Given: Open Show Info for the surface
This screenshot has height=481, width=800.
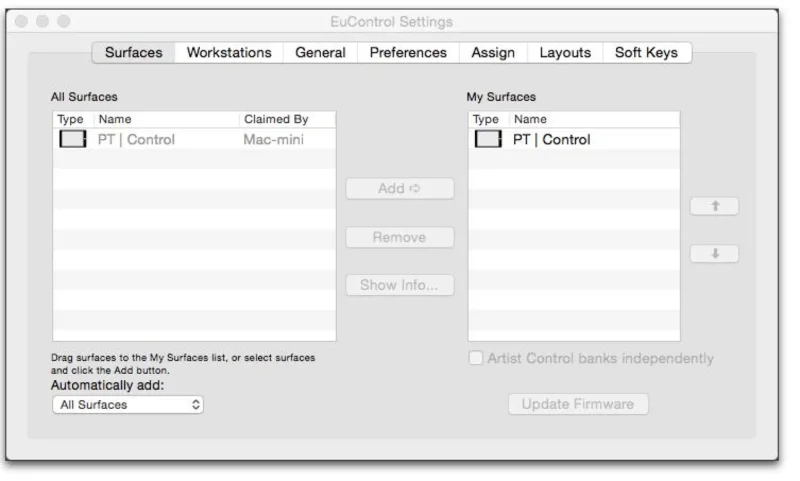Looking at the screenshot, I should (399, 285).
